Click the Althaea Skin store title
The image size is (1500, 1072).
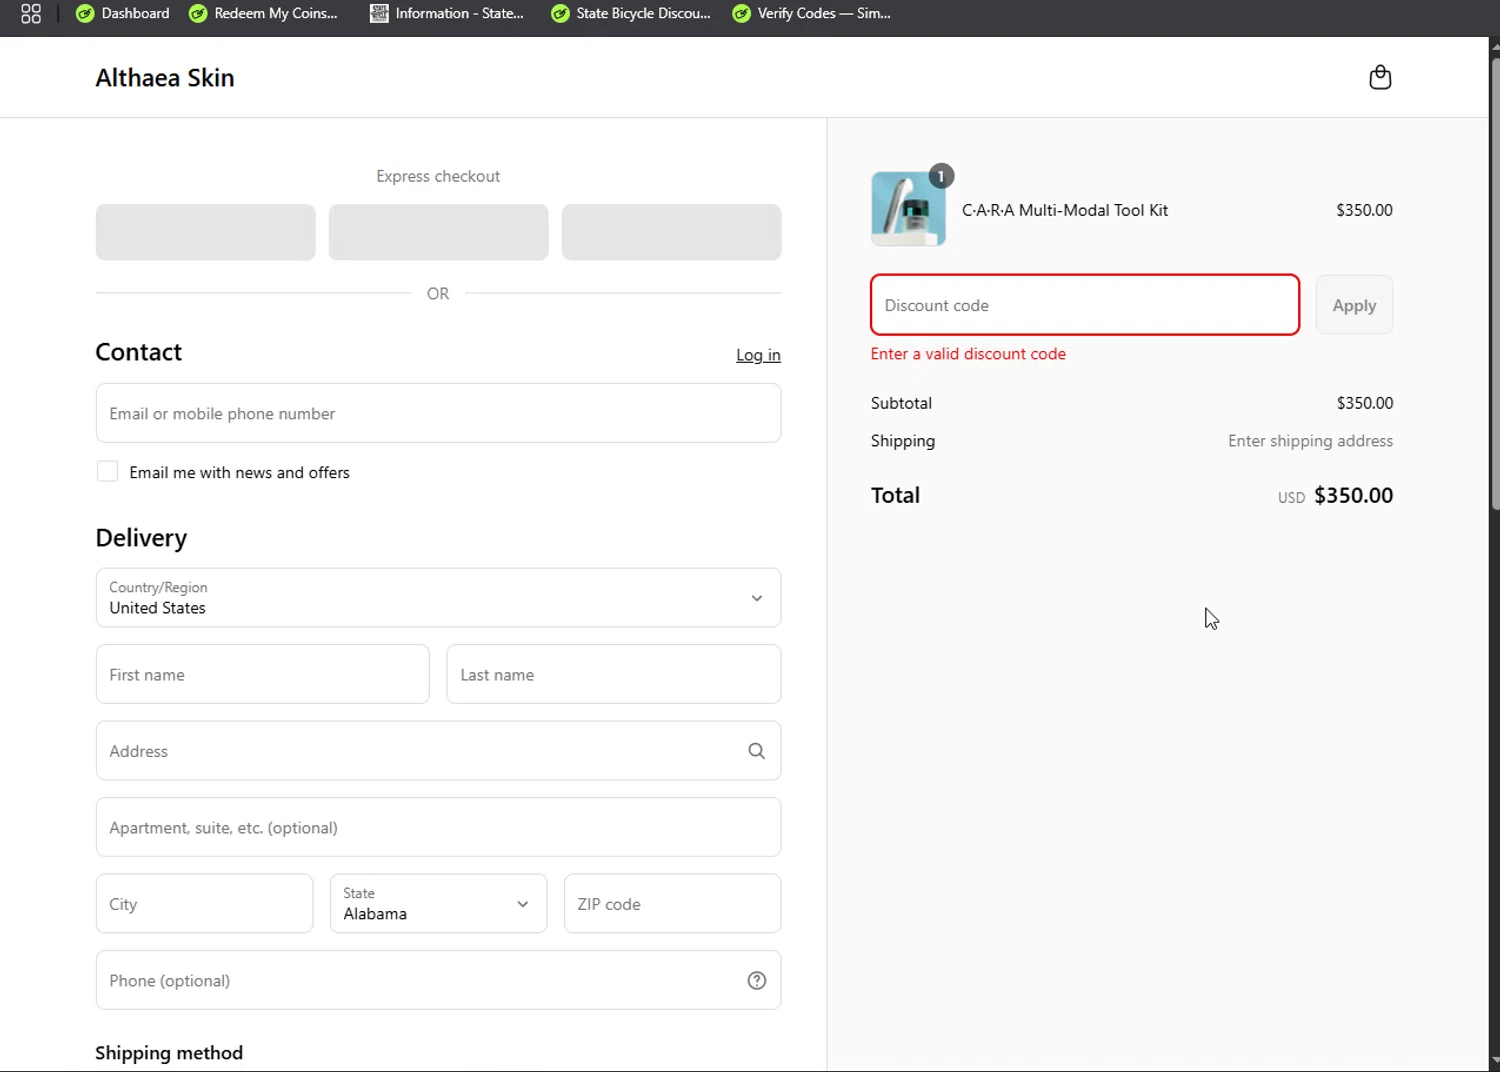165,78
